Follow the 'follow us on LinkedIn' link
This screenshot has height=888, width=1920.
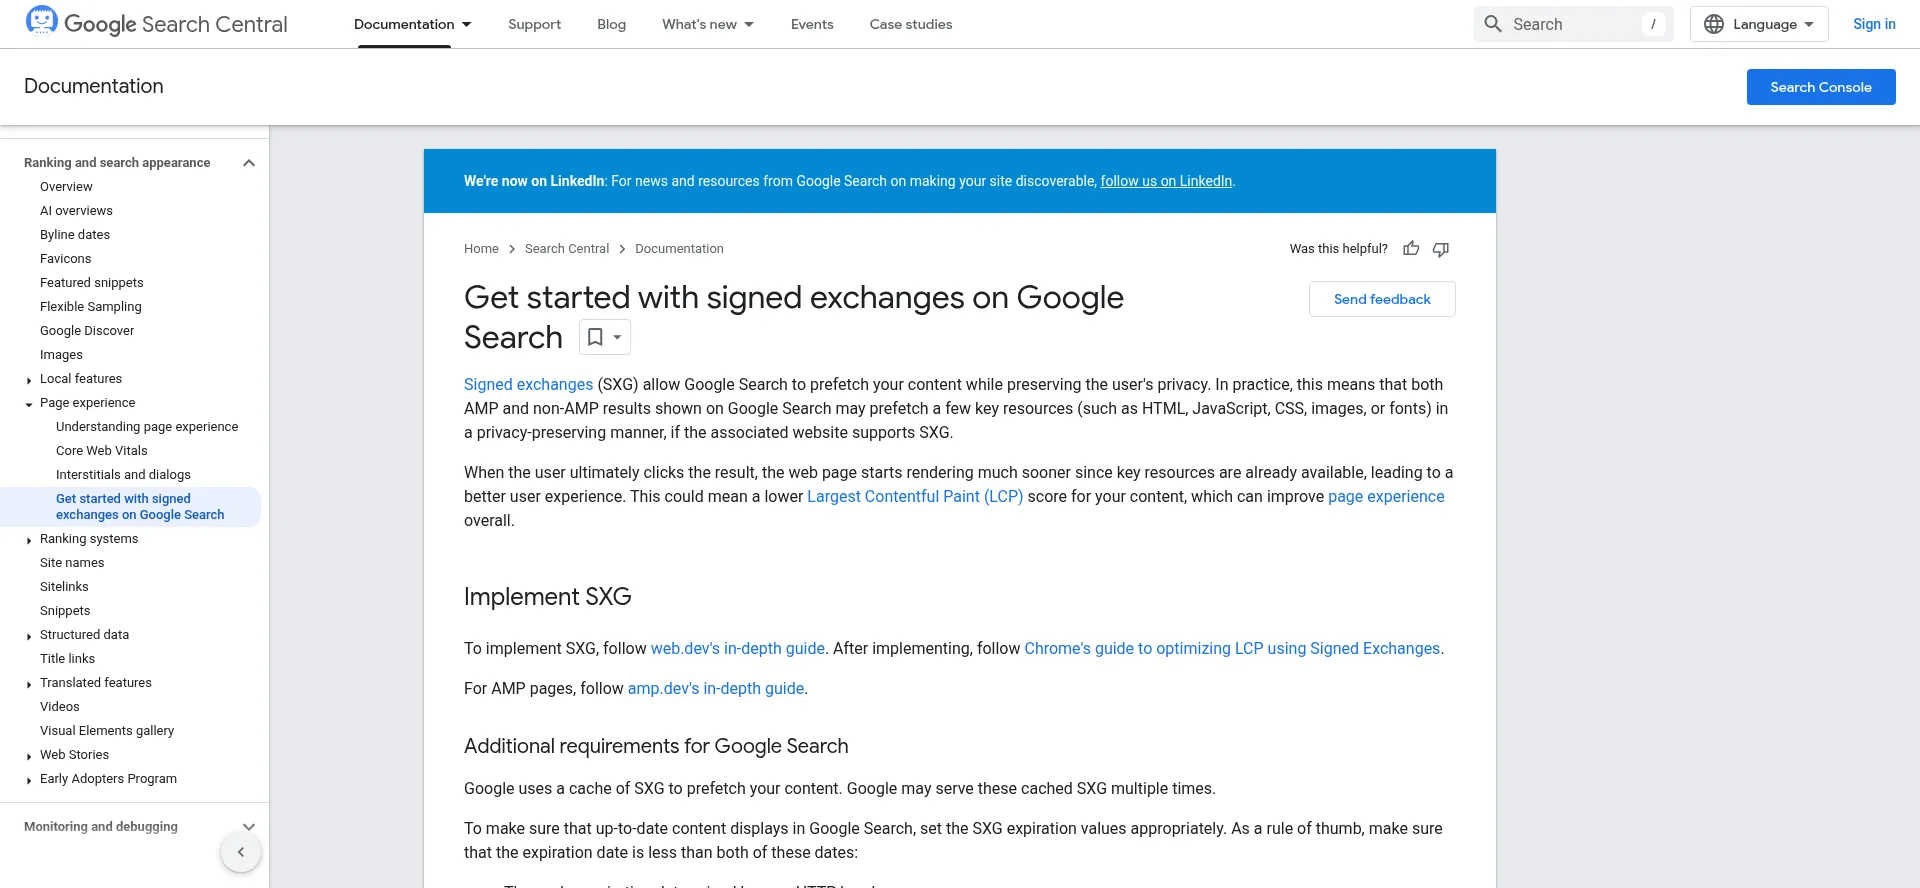click(x=1166, y=181)
